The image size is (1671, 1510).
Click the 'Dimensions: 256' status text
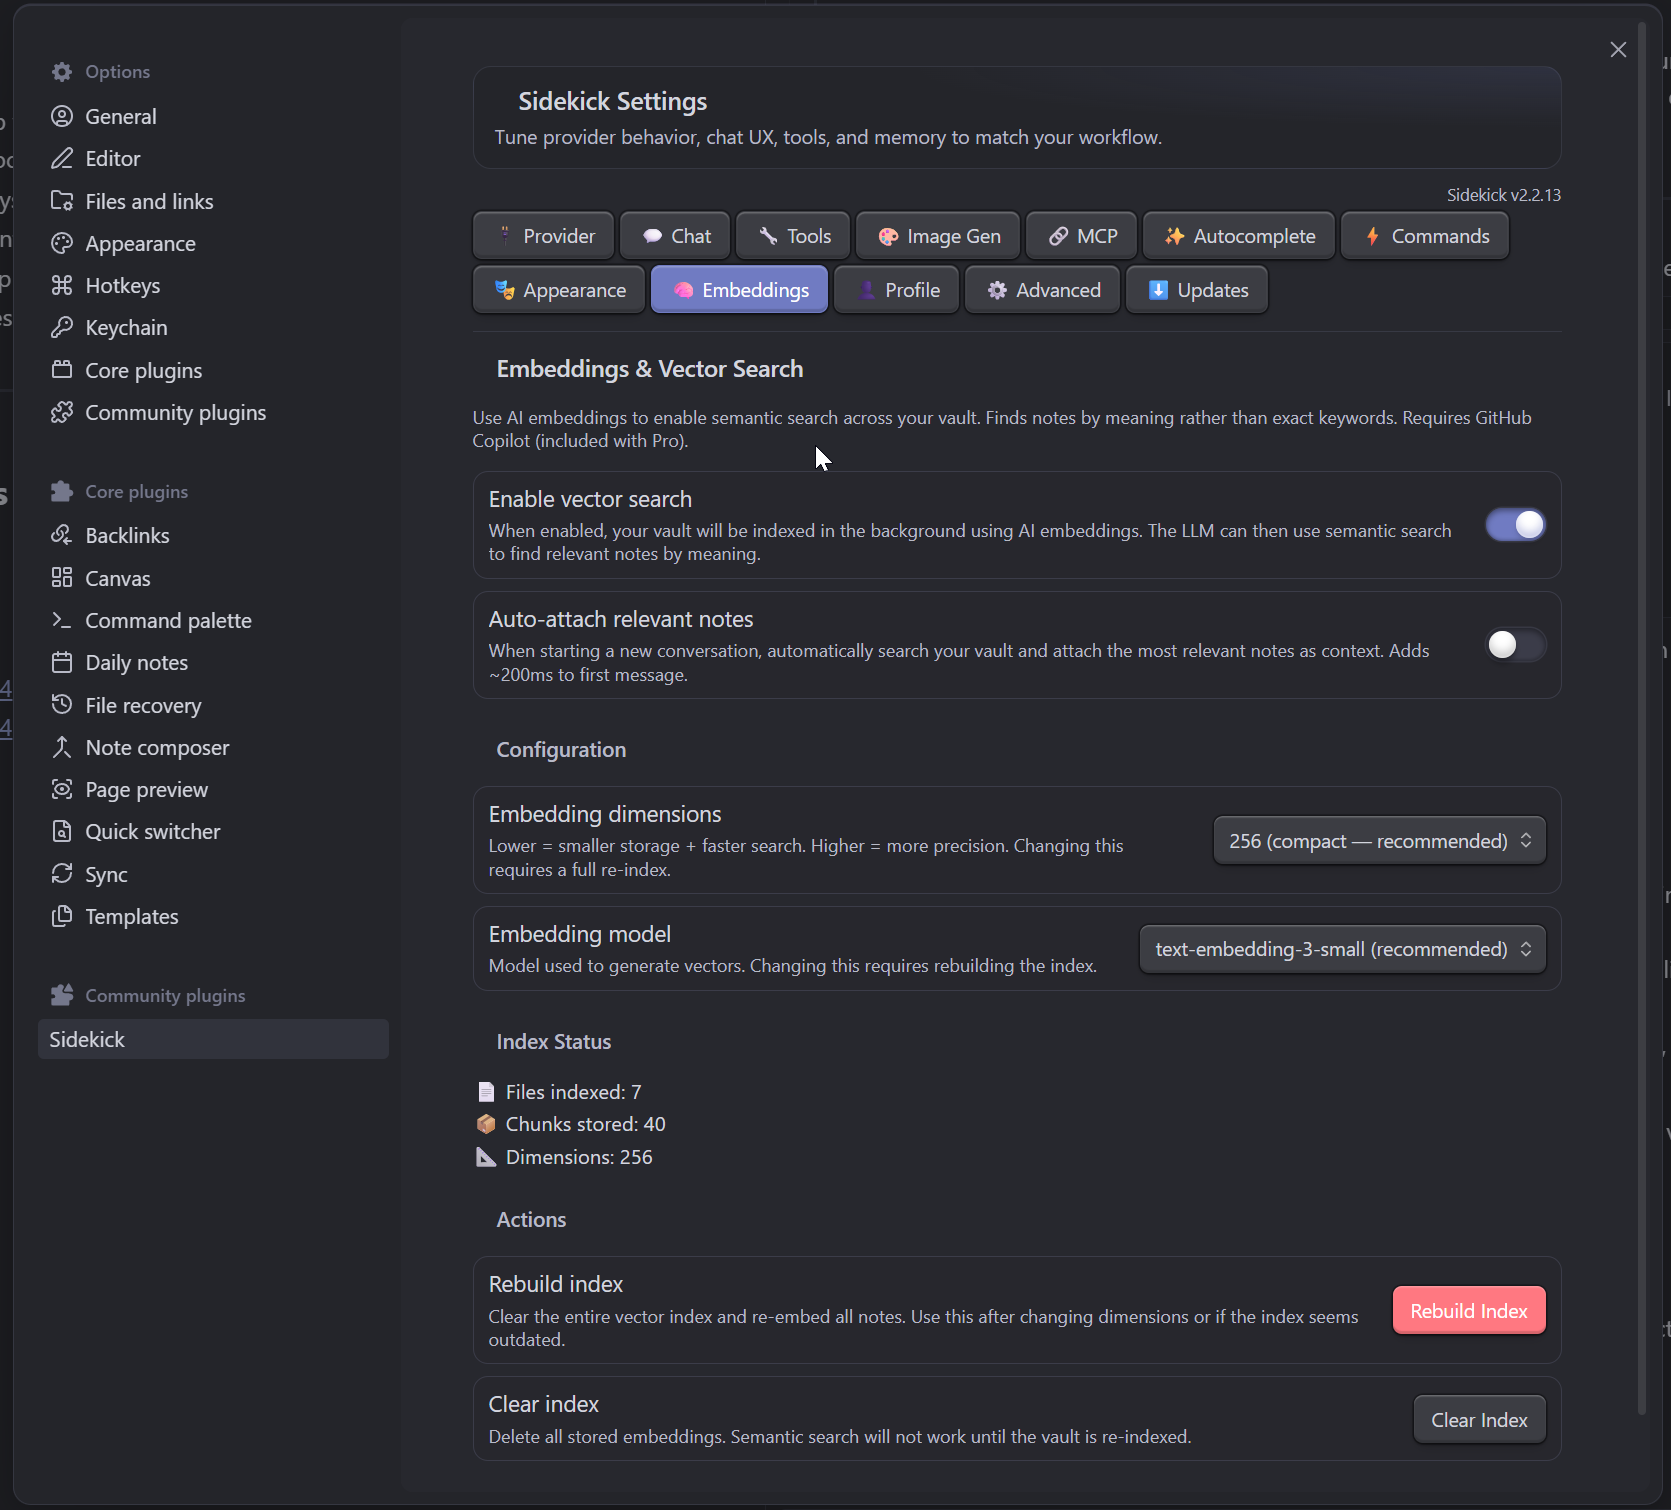tap(579, 1157)
